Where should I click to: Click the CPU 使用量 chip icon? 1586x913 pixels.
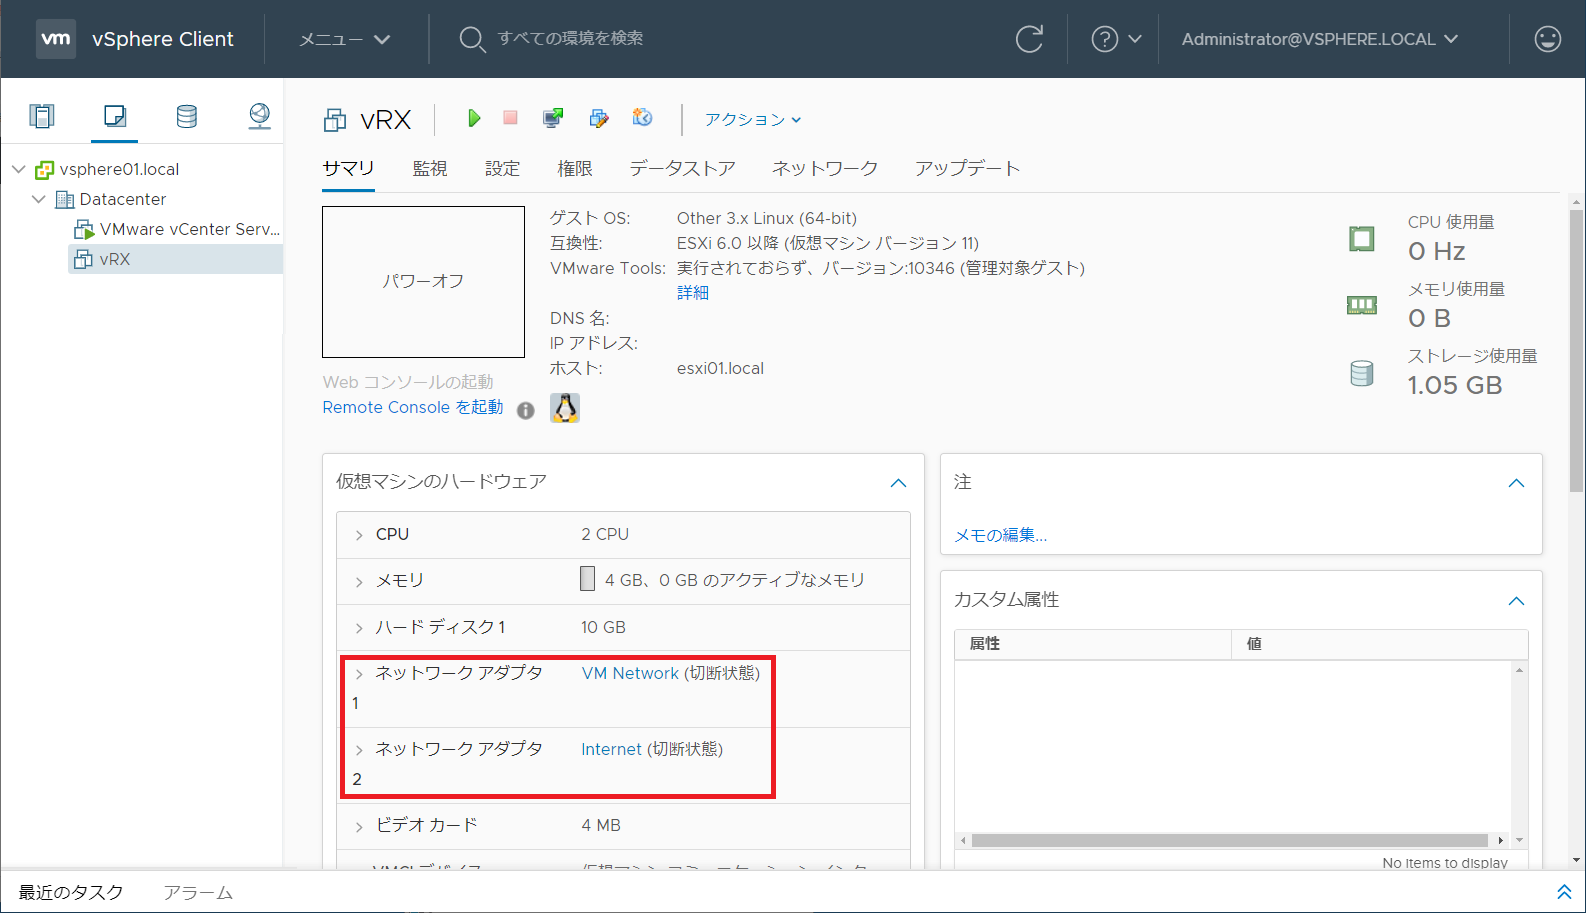point(1362,239)
